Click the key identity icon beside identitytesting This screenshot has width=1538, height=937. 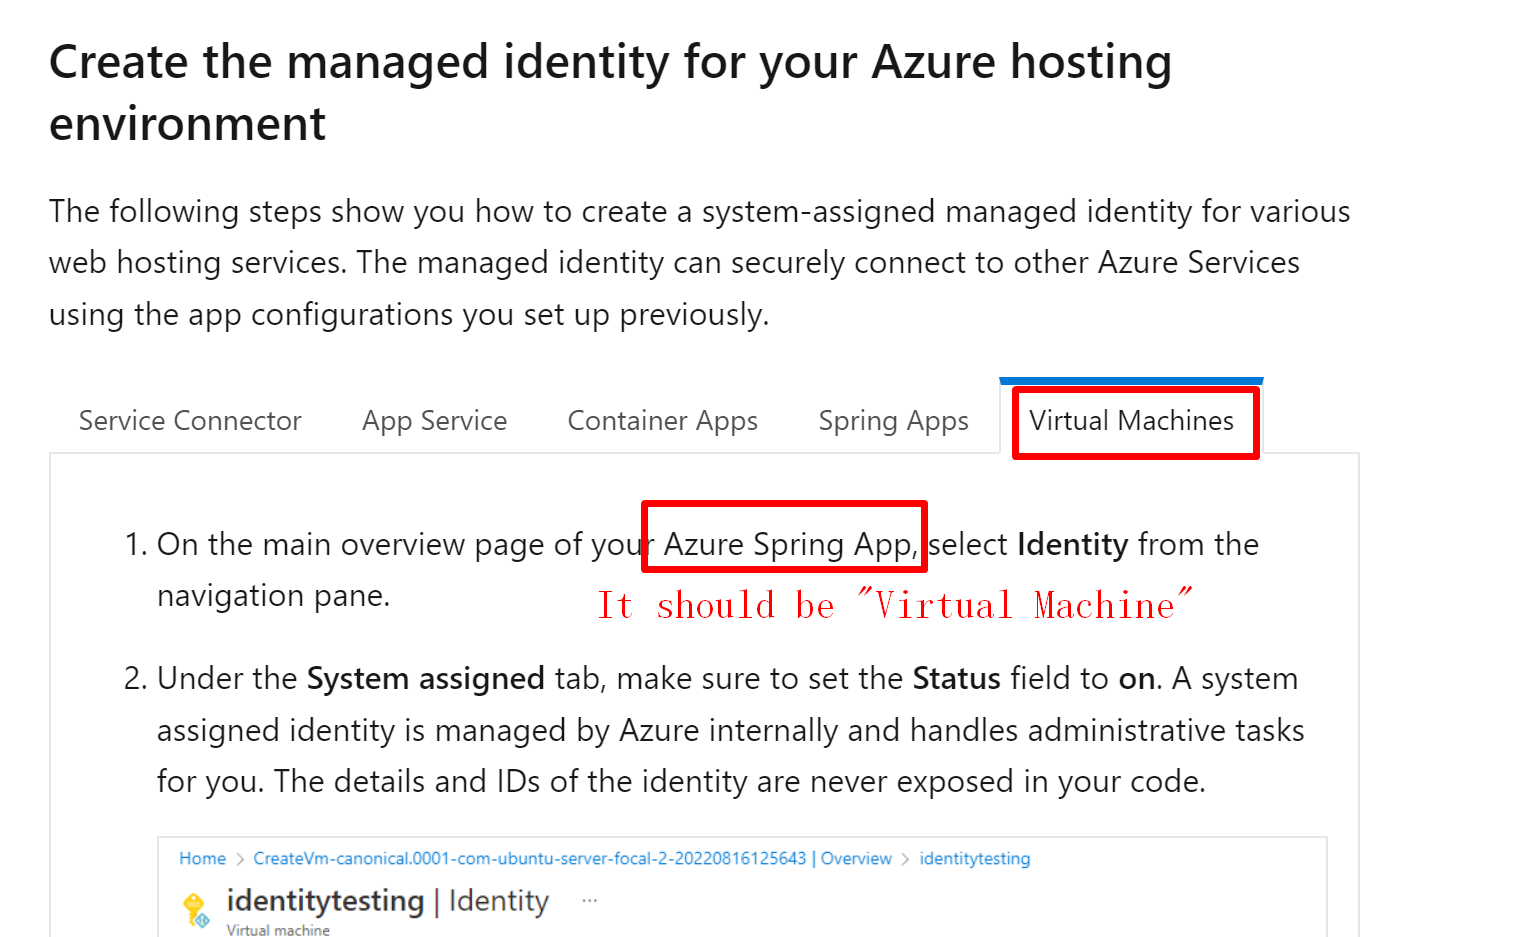[x=195, y=909]
